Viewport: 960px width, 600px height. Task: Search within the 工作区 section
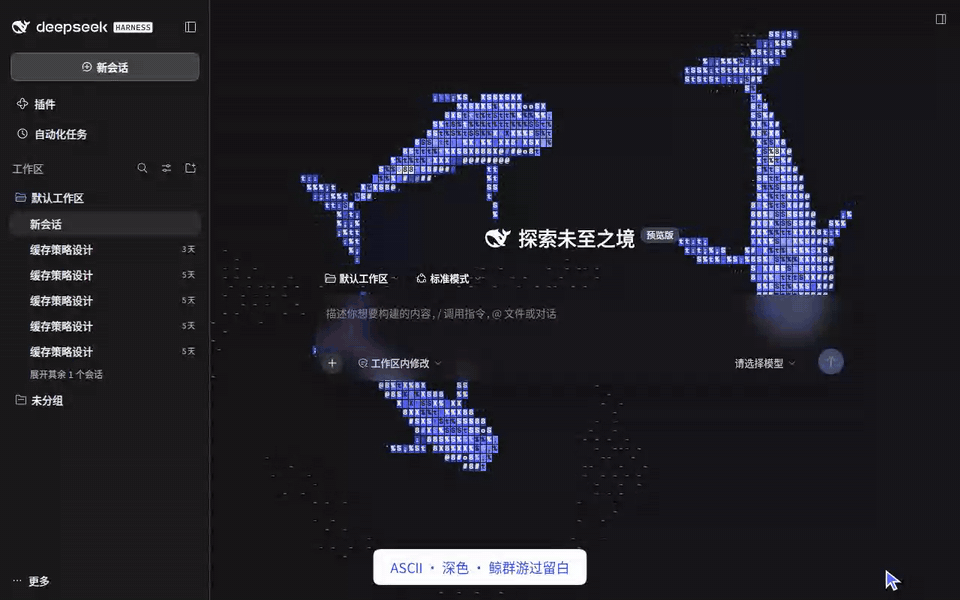coord(142,168)
